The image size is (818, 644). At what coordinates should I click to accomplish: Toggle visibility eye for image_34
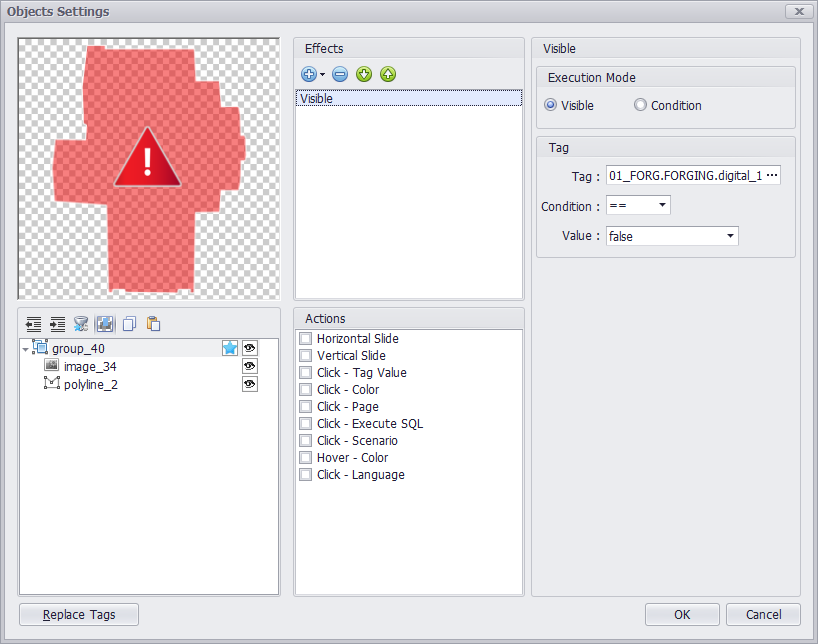click(250, 367)
